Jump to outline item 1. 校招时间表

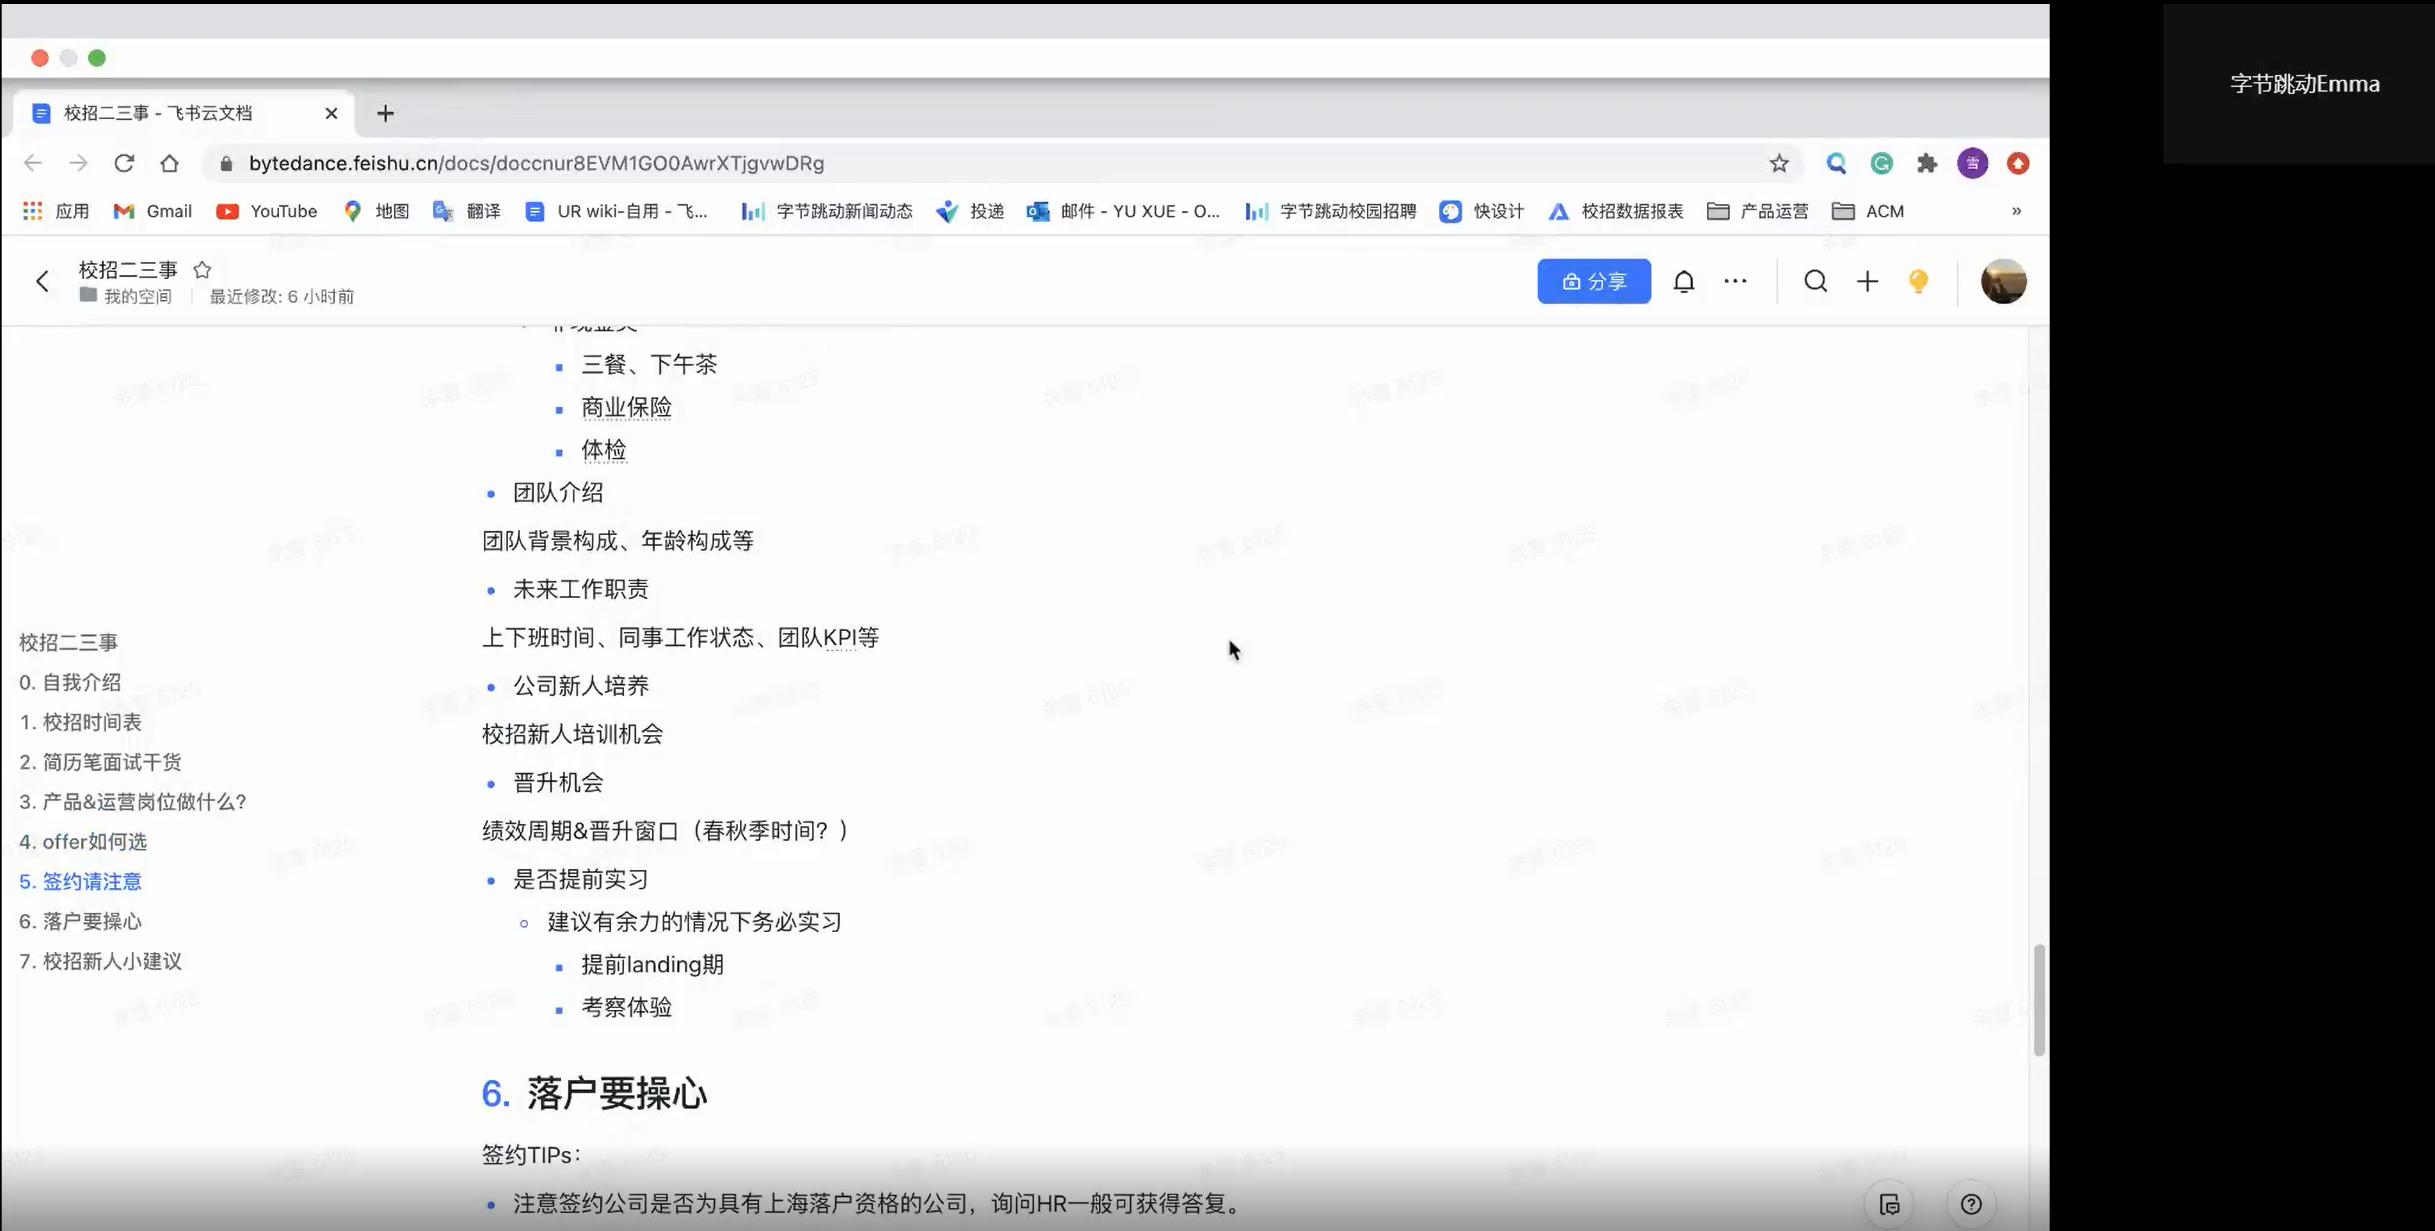80,722
